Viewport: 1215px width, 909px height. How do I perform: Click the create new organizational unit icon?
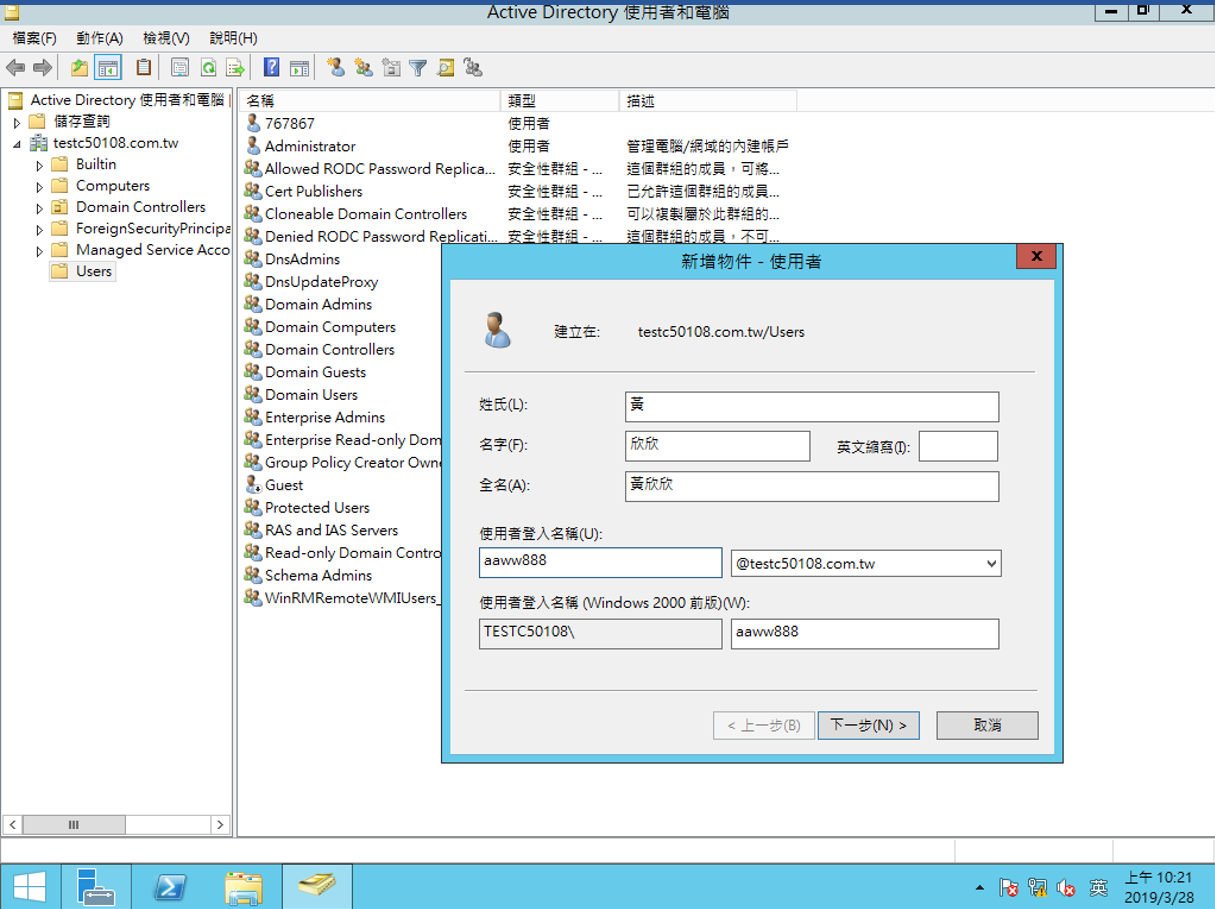point(391,68)
